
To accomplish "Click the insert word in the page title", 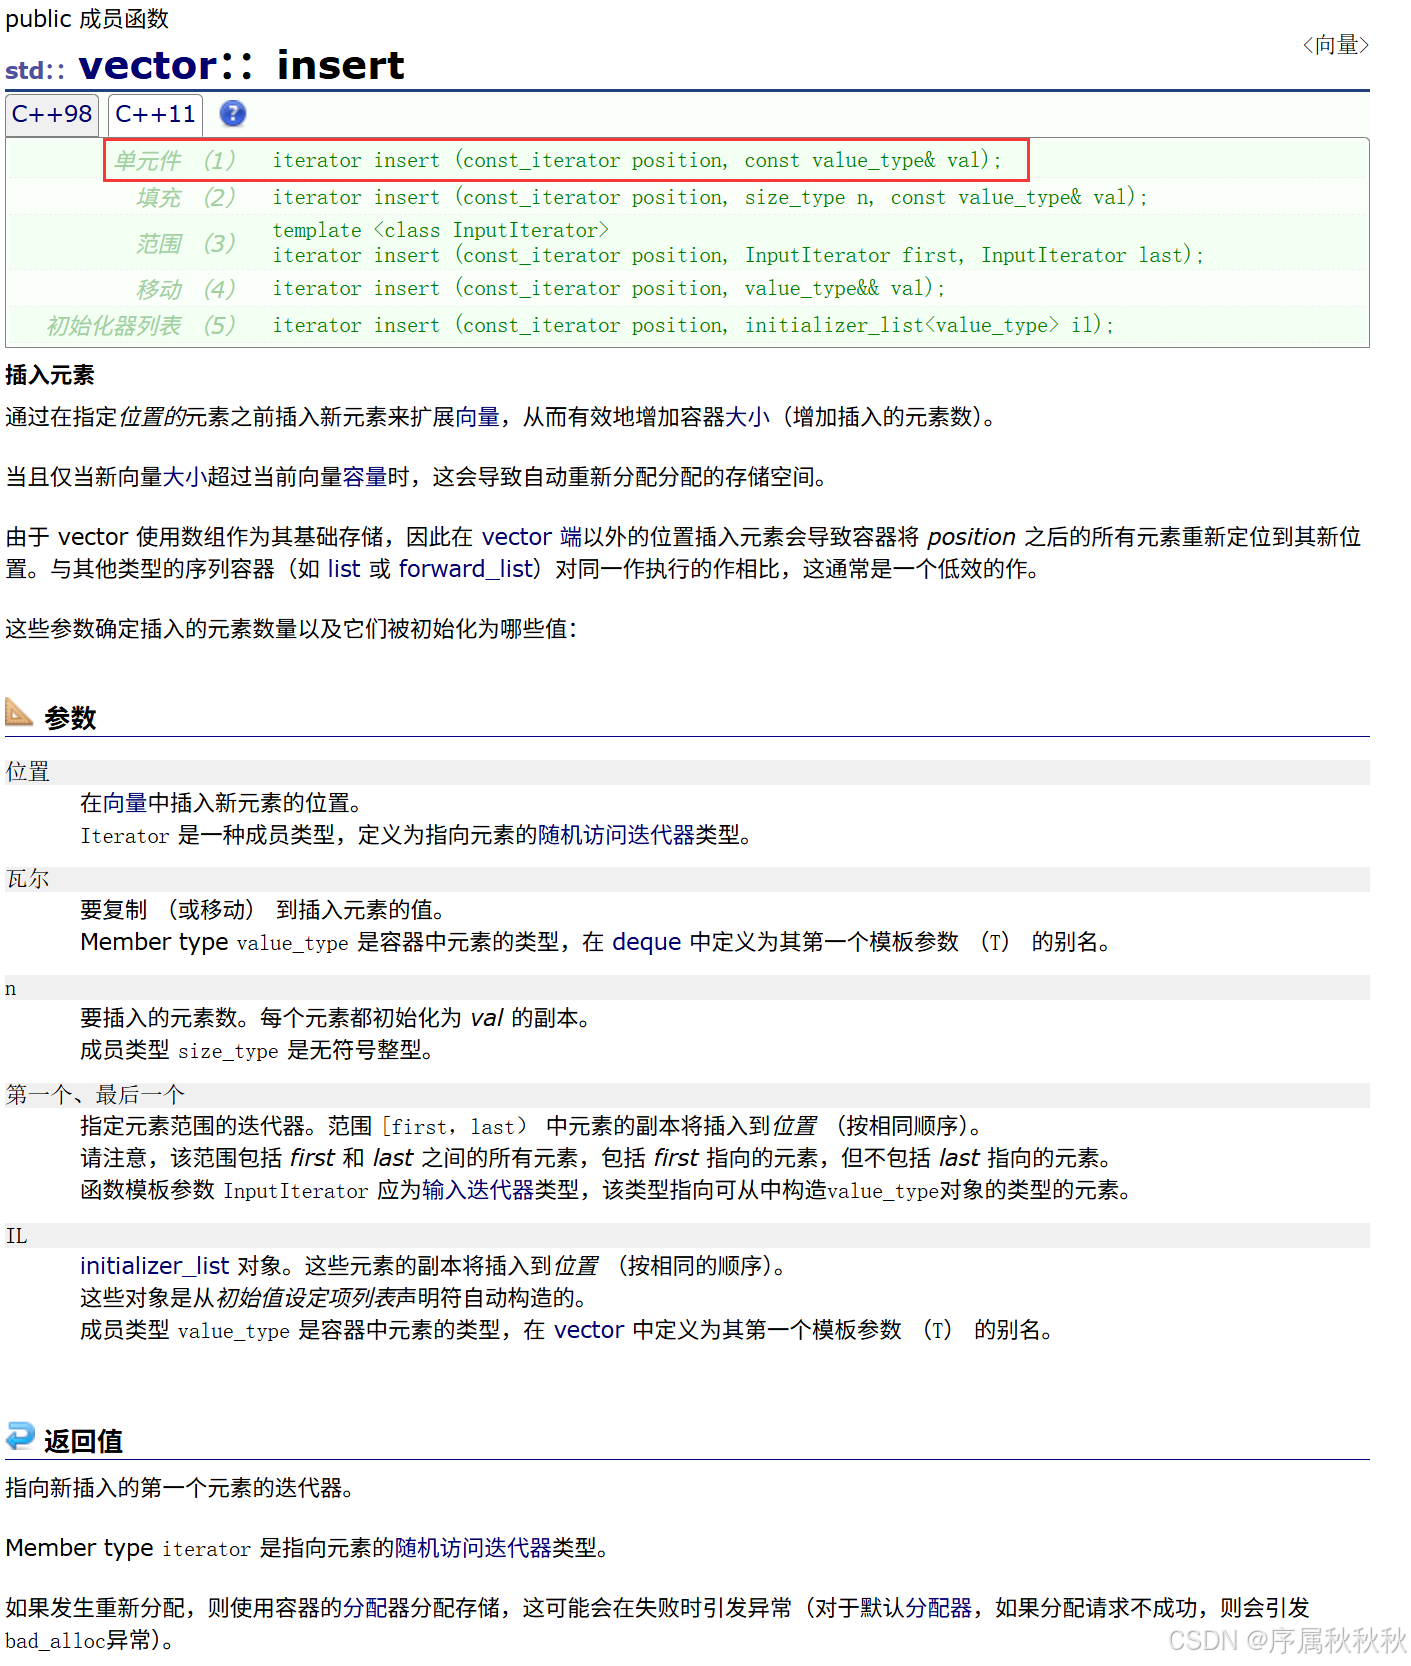I will 341,65.
